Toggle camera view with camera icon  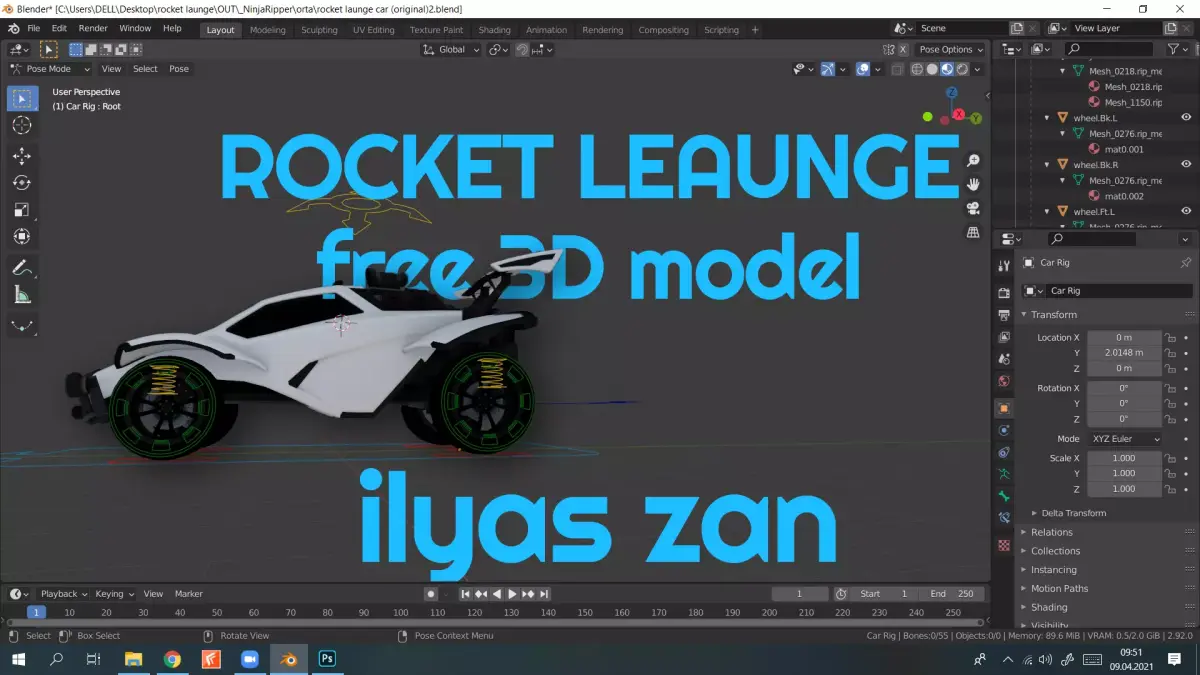point(973,209)
